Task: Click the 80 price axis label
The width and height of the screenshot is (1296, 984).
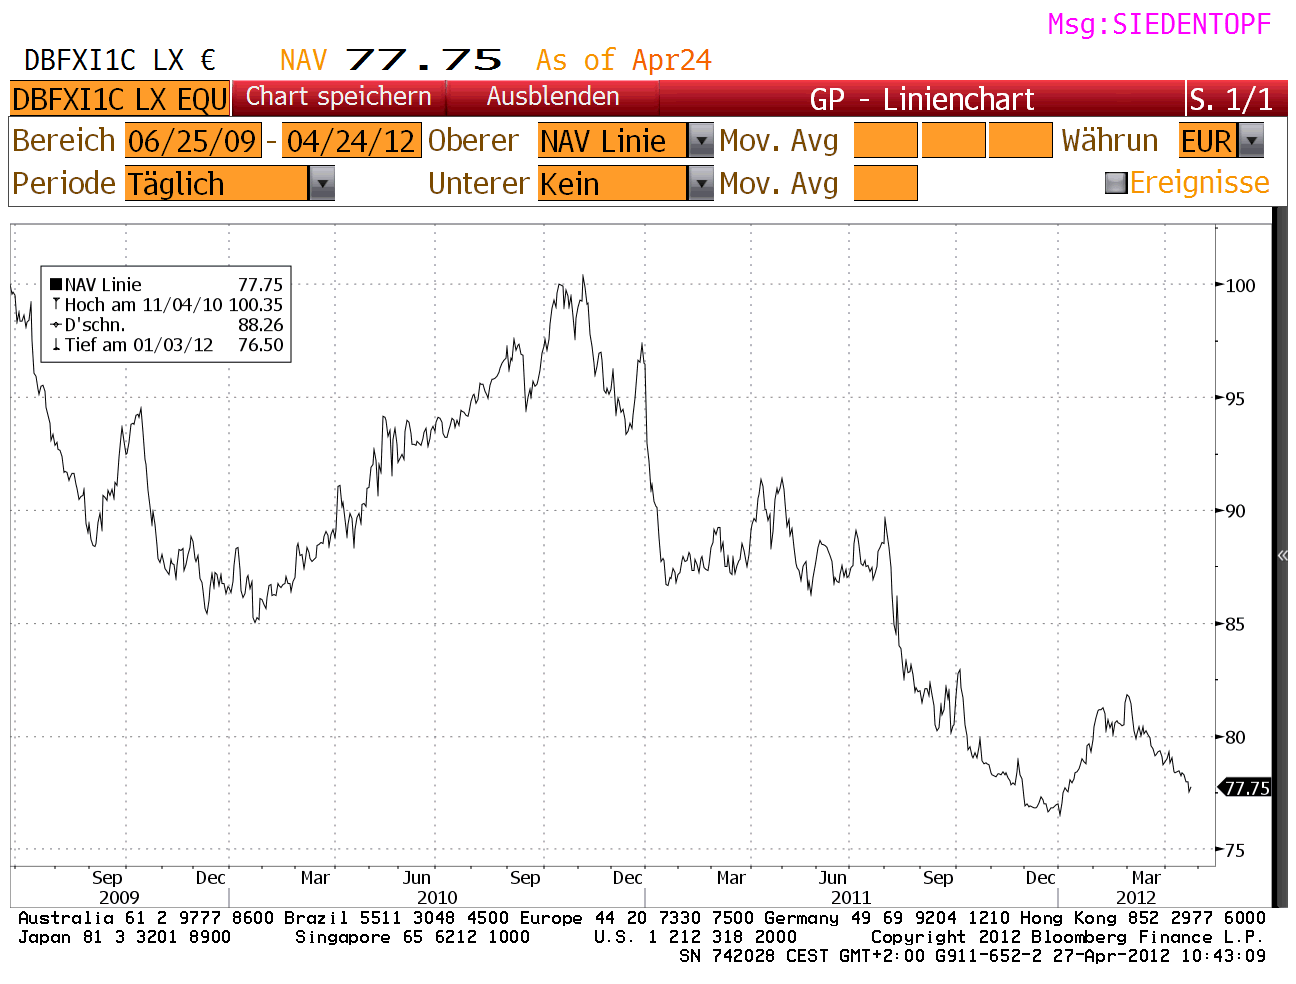Action: [x=1236, y=737]
